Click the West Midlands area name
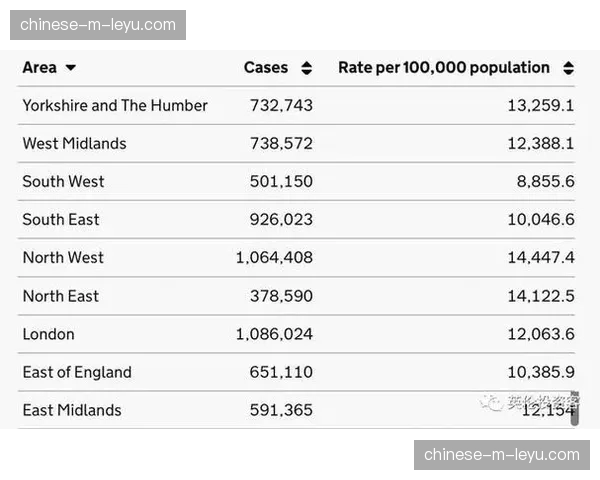Viewport: 600px width, 480px height. coord(74,143)
